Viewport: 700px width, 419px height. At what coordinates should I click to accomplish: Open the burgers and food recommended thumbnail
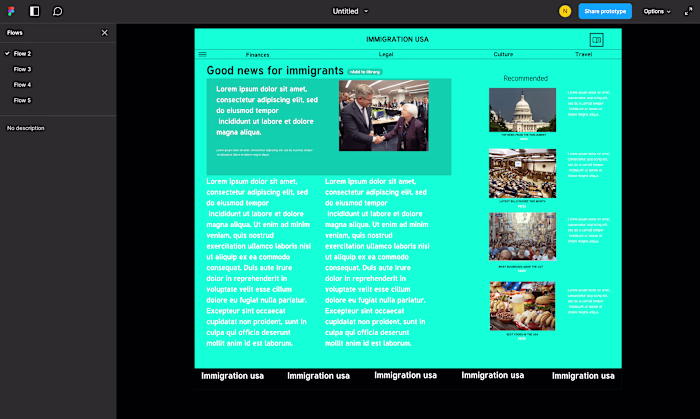(522, 306)
